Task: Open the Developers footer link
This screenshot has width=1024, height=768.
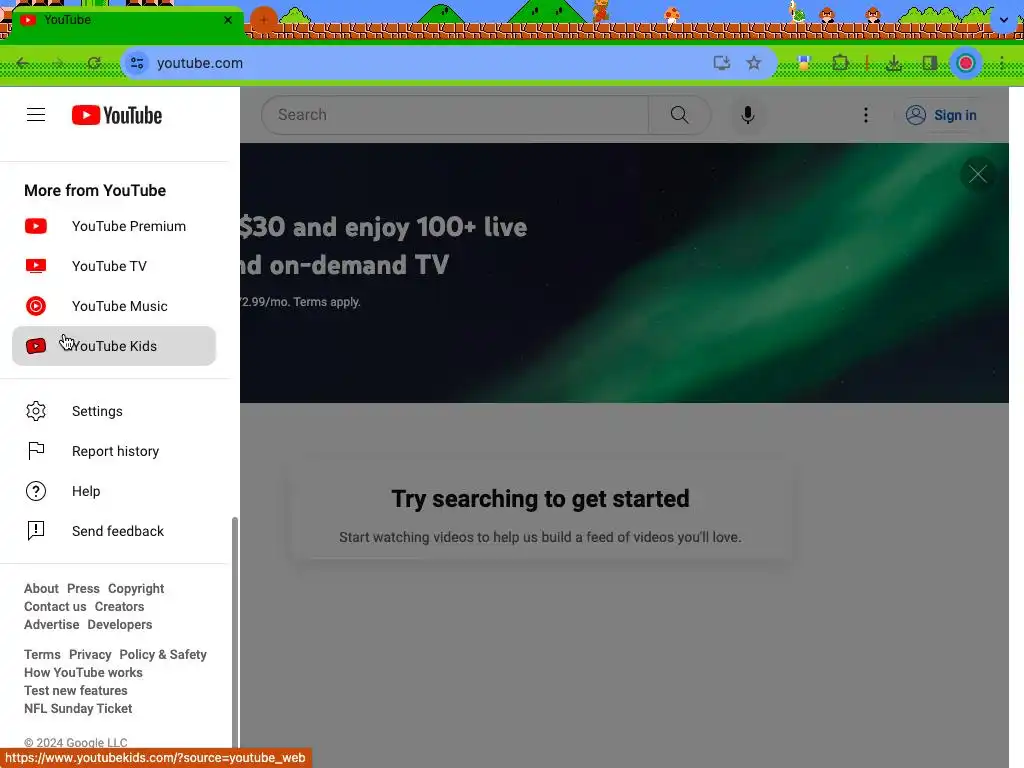Action: 120,624
